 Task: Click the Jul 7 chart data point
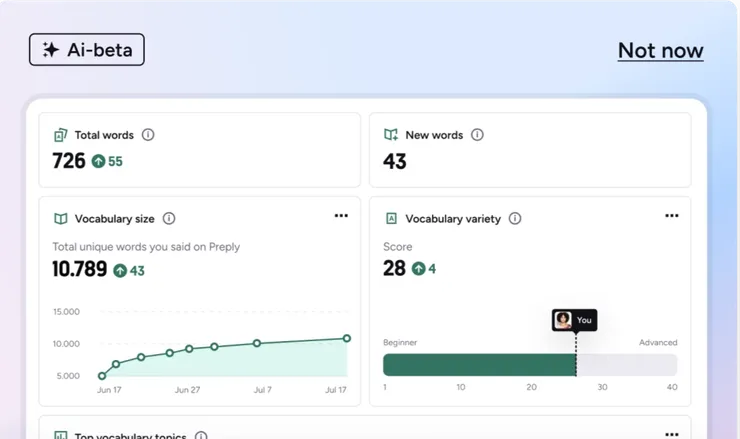pyautogui.click(x=257, y=343)
